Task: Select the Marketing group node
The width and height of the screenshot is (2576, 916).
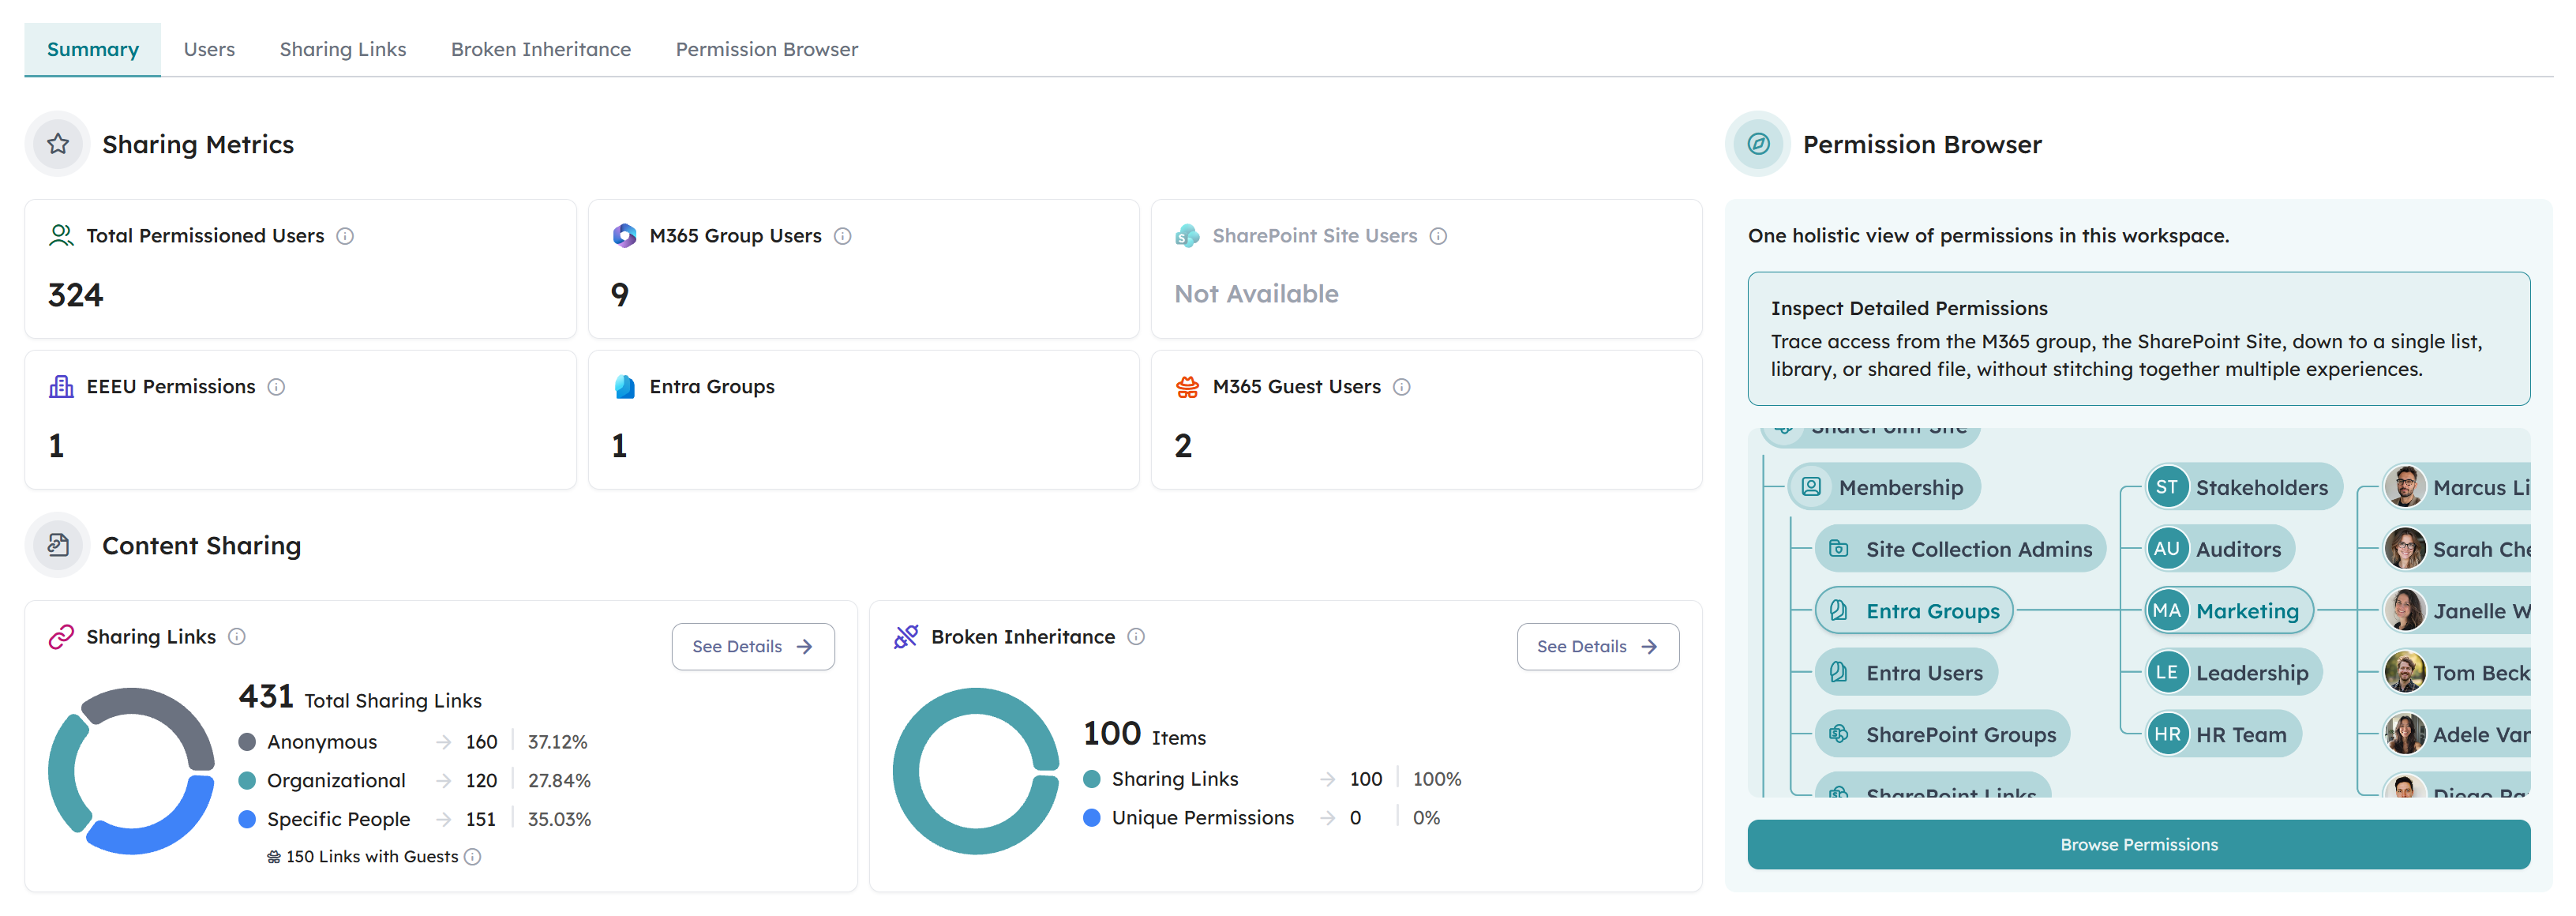Action: tap(2229, 611)
